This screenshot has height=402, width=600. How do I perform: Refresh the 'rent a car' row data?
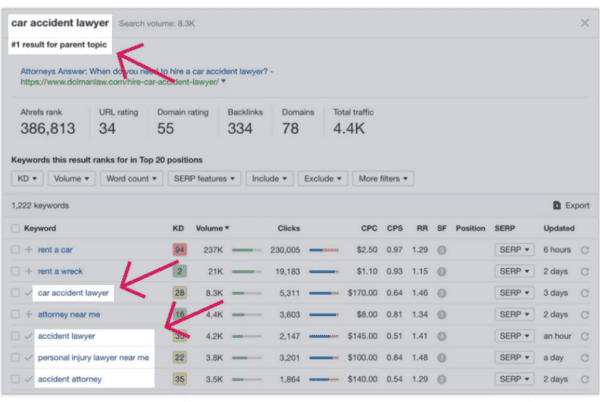pyautogui.click(x=585, y=249)
